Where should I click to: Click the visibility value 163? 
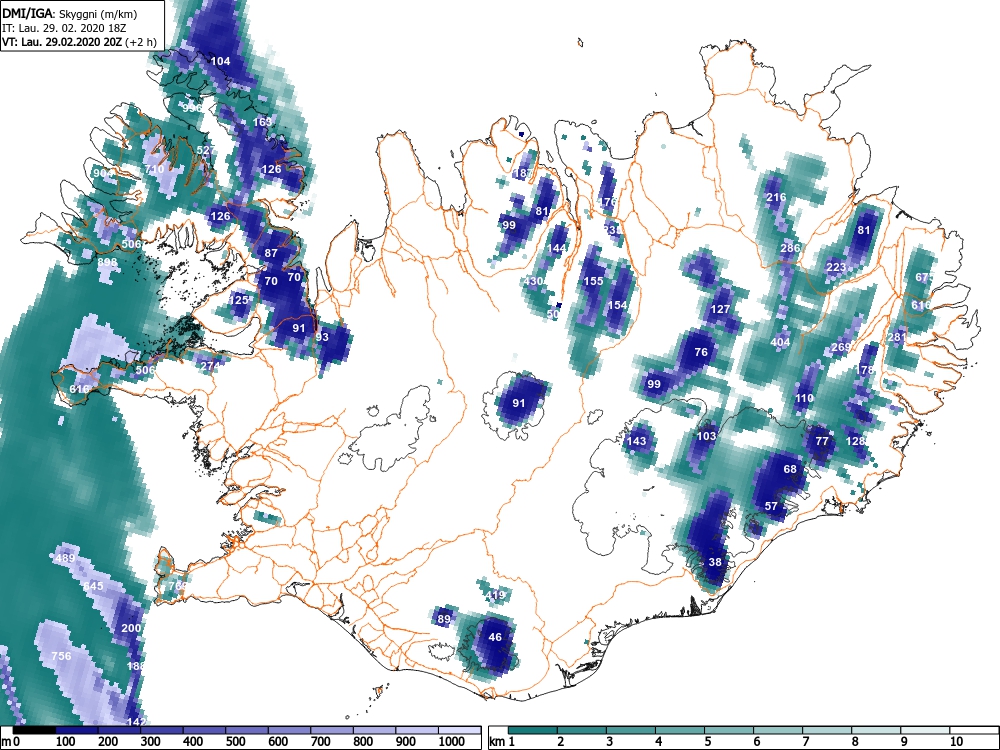(262, 122)
